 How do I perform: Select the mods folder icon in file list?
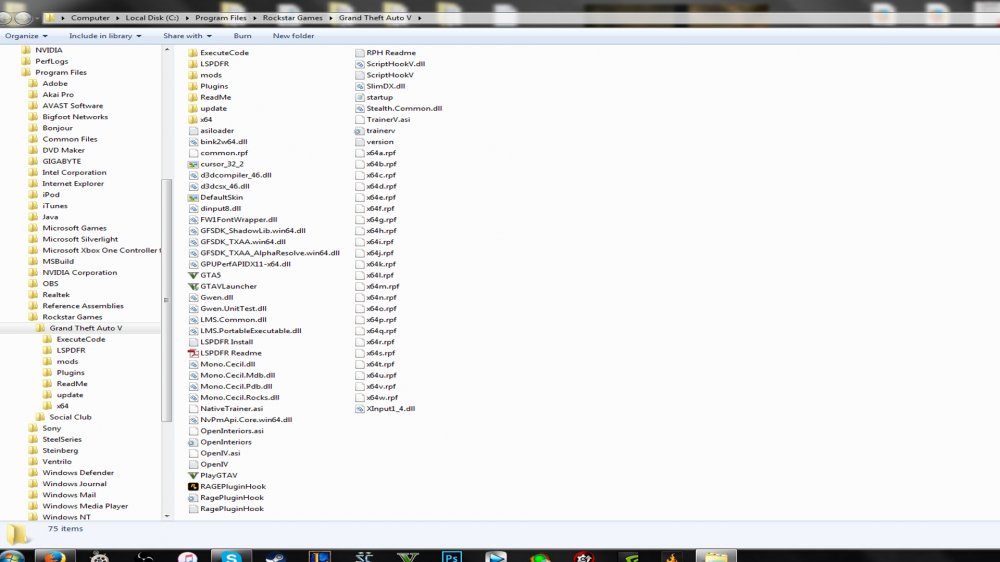[193, 75]
